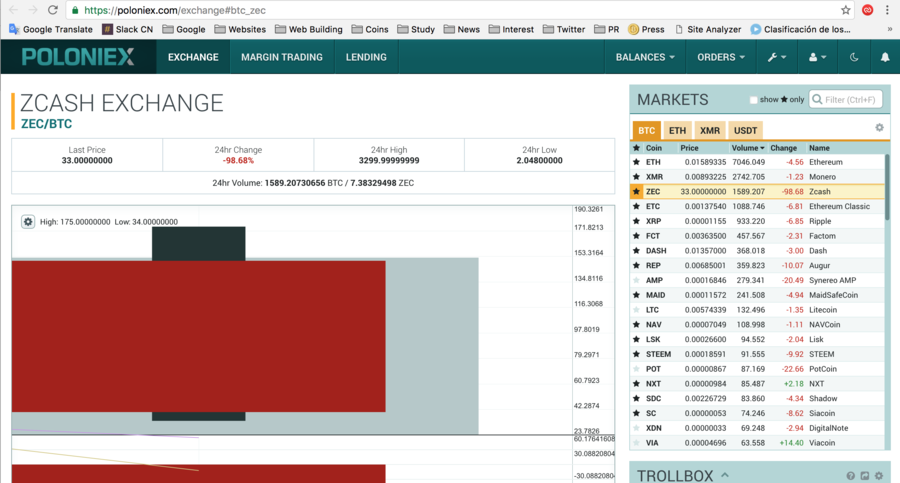Open the Press bookmark
The image size is (900, 483).
pos(646,29)
